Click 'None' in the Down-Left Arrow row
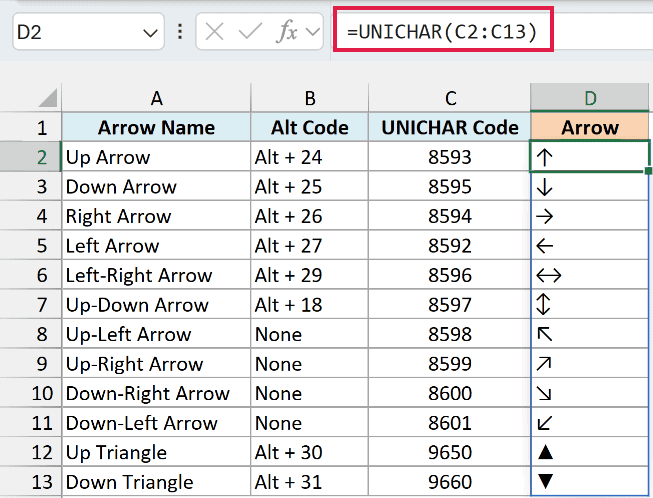Screen dimensions: 653x498 point(309,423)
